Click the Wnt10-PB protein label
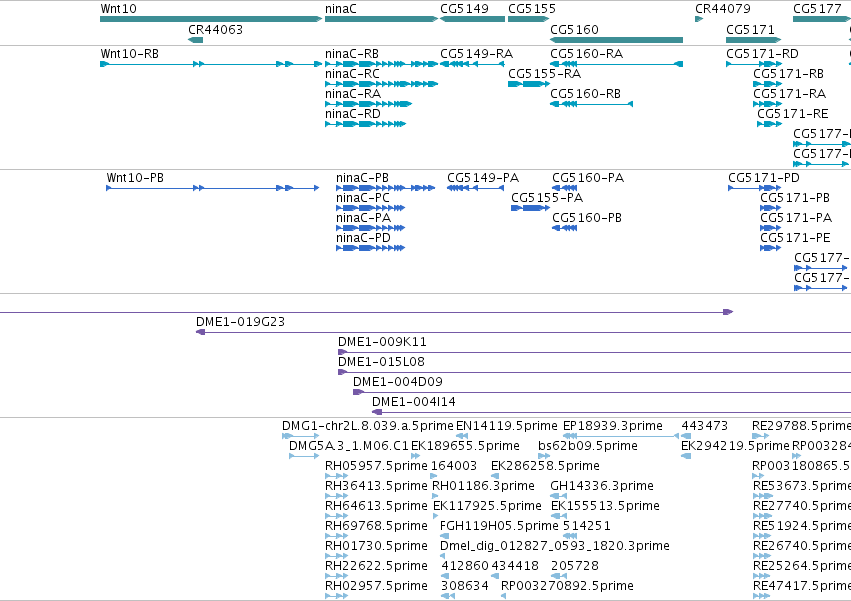The height and width of the screenshot is (601, 851). 135,178
